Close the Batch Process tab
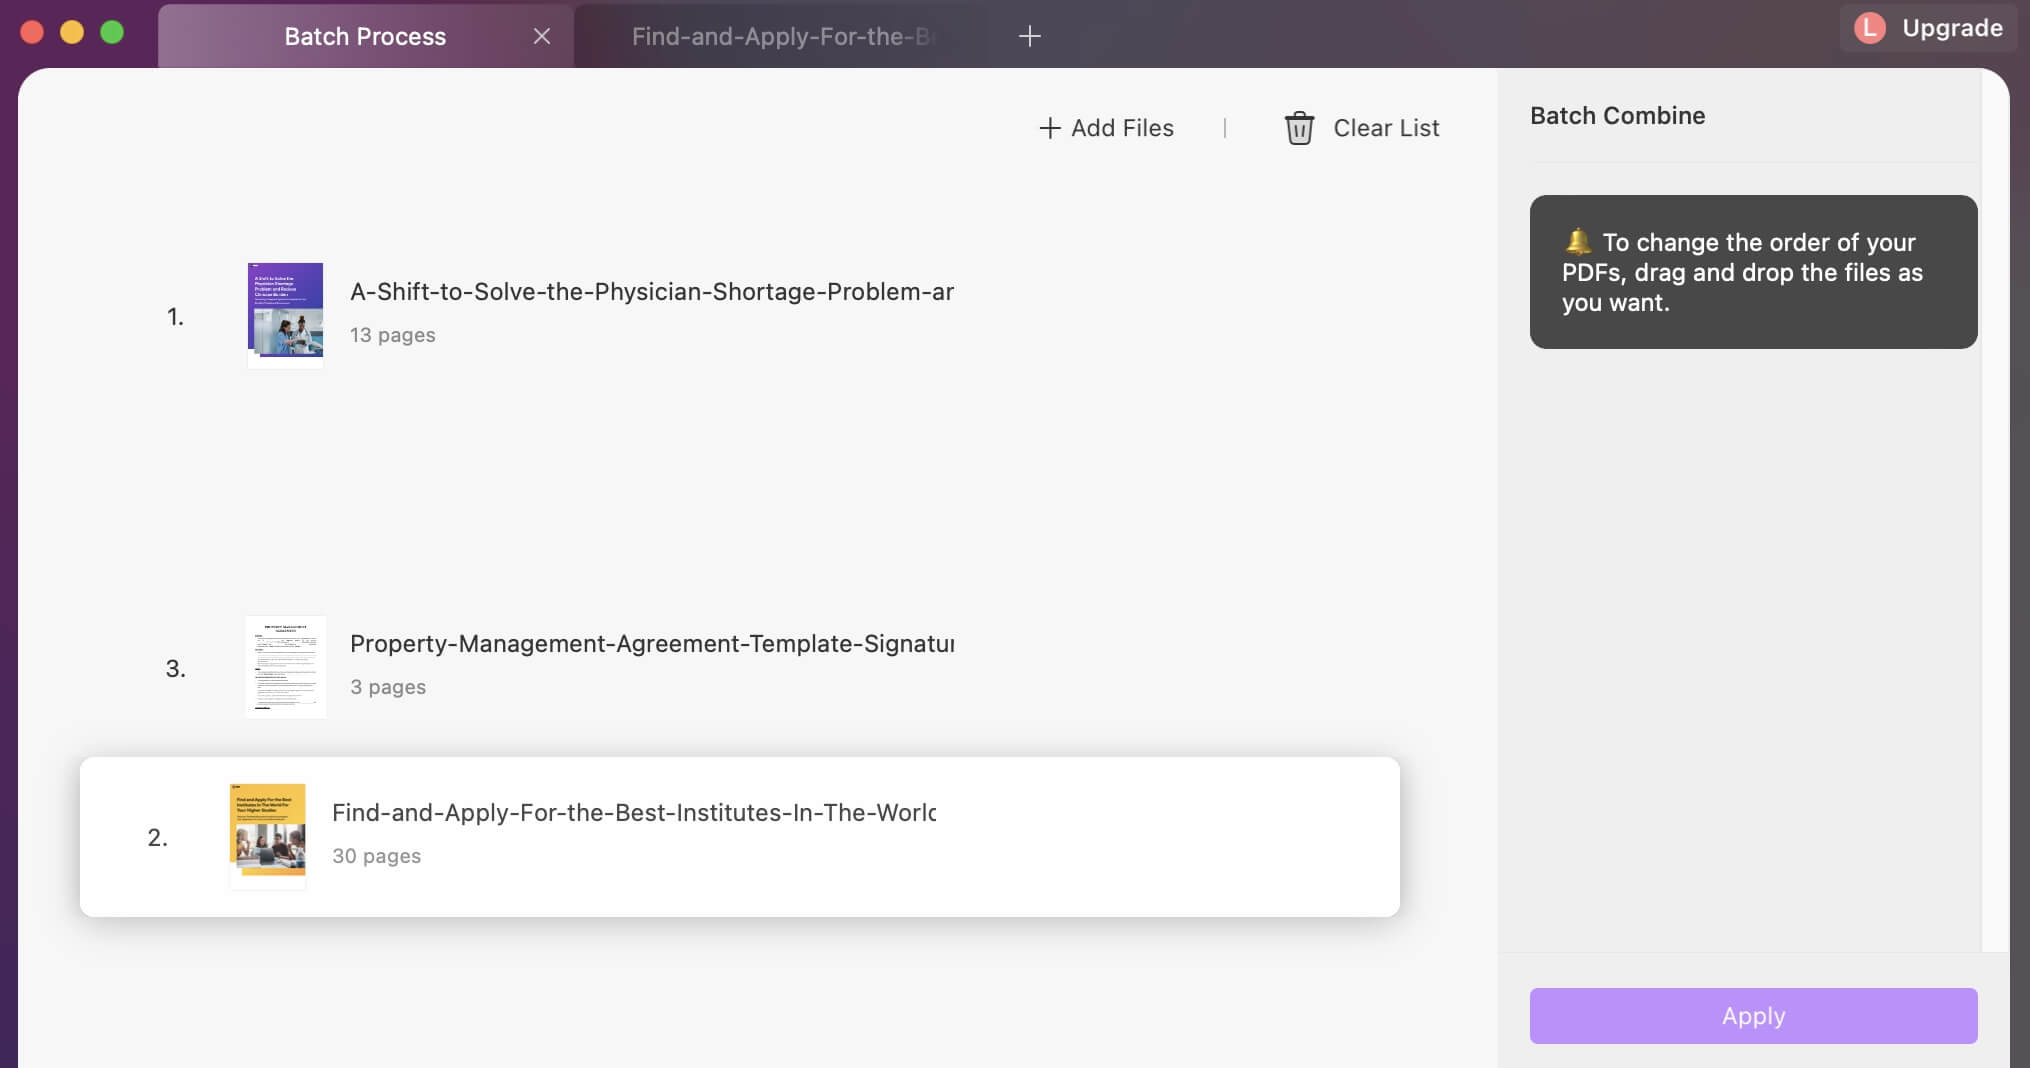 coord(542,36)
